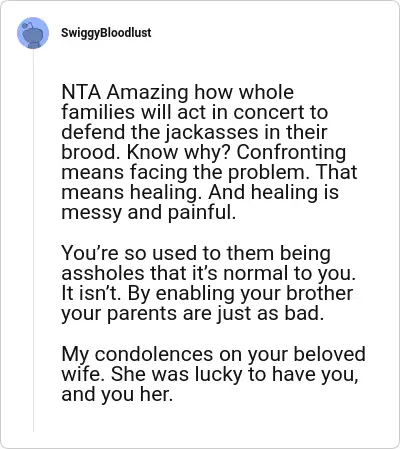Click the word "jackasses" in the comment
Screen dimensions: 400x449
click(212, 132)
